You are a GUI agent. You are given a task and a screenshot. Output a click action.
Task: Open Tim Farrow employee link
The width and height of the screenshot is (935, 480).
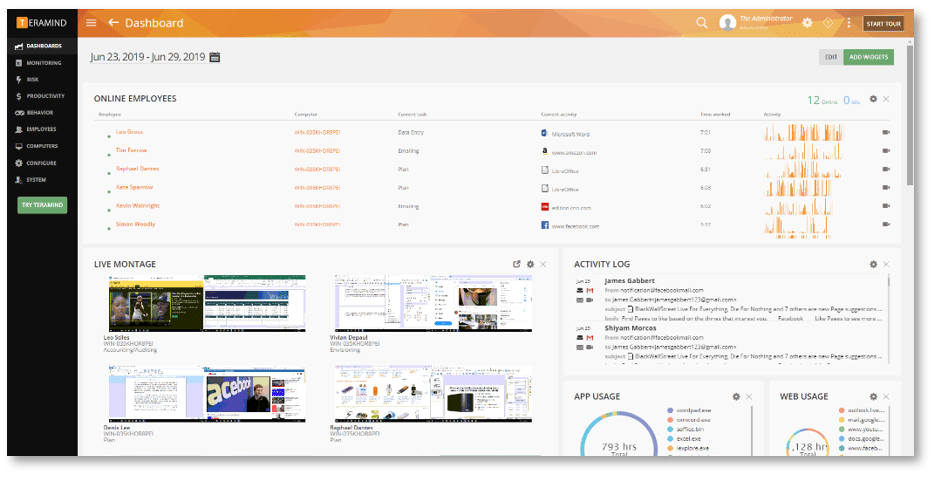click(x=131, y=150)
